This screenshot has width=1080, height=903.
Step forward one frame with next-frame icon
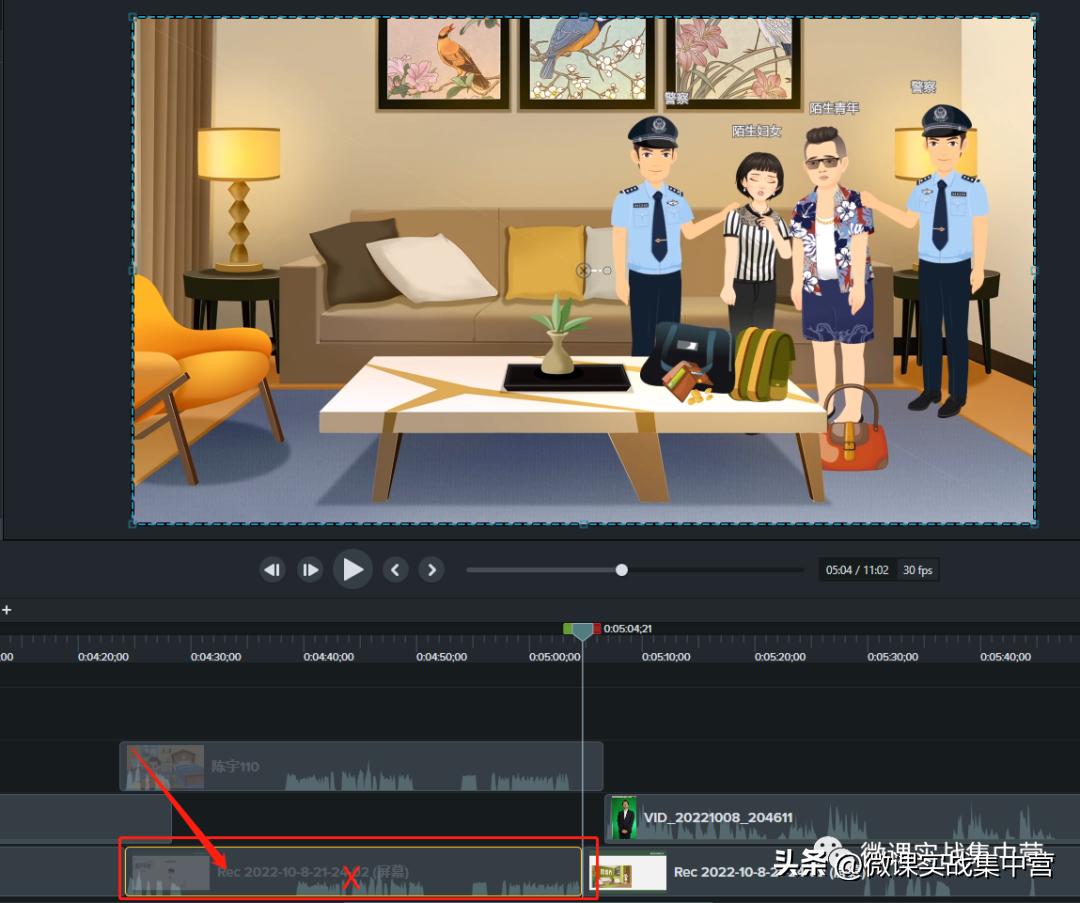coord(310,569)
